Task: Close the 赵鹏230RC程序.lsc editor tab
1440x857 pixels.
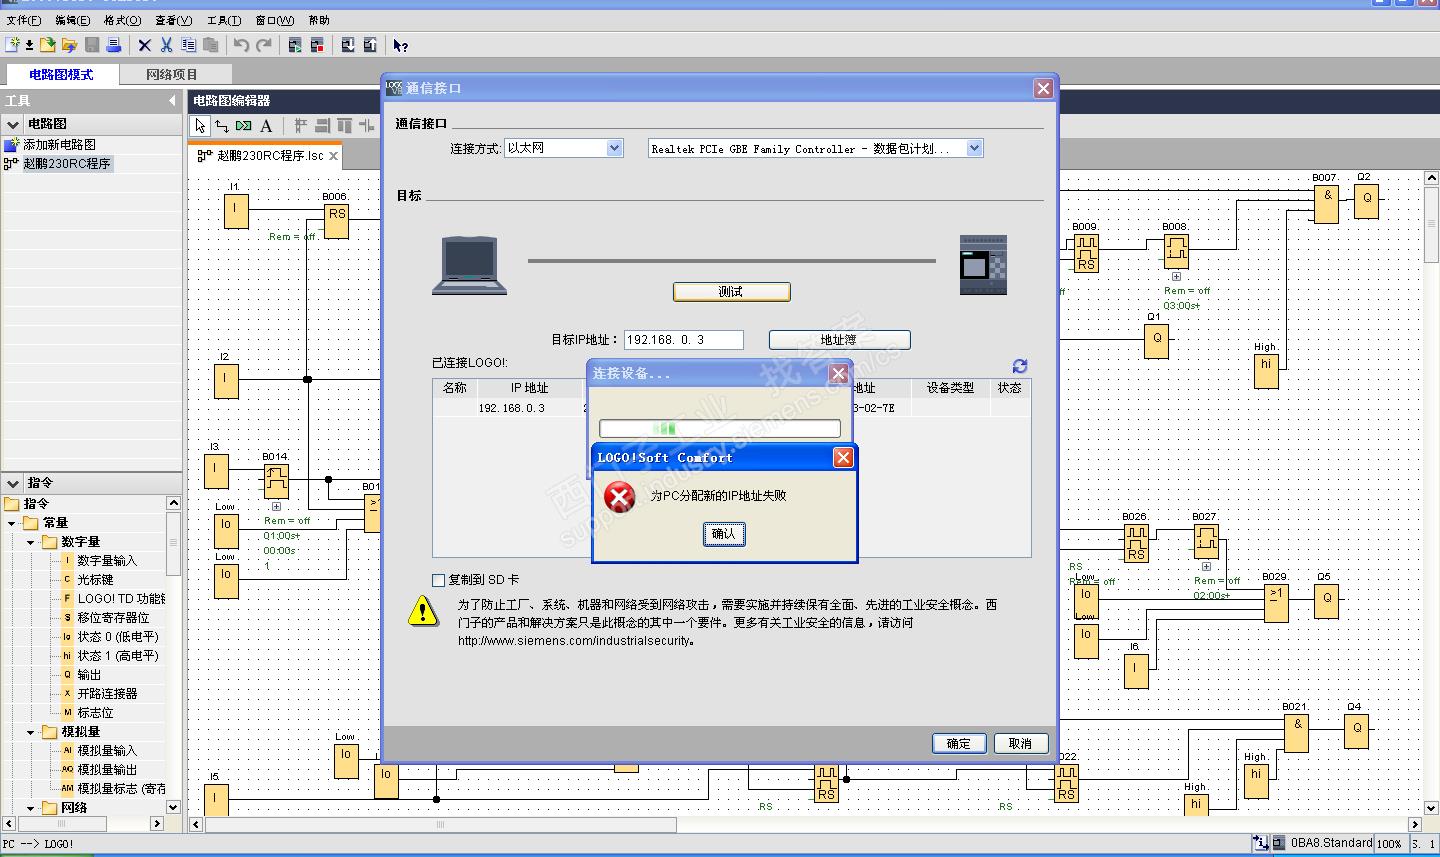Action: tap(333, 156)
